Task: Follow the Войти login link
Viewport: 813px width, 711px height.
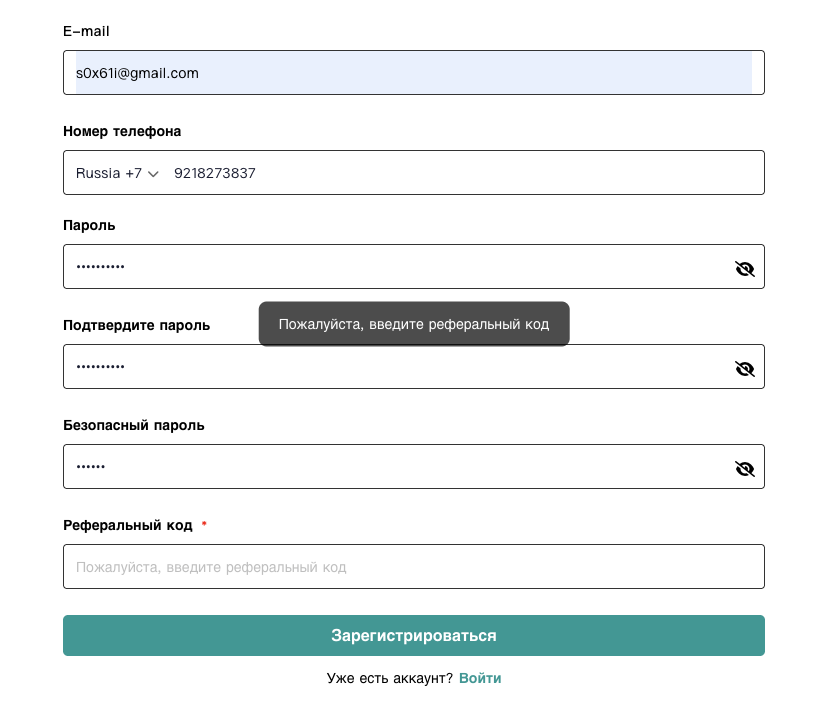Action: coord(480,678)
